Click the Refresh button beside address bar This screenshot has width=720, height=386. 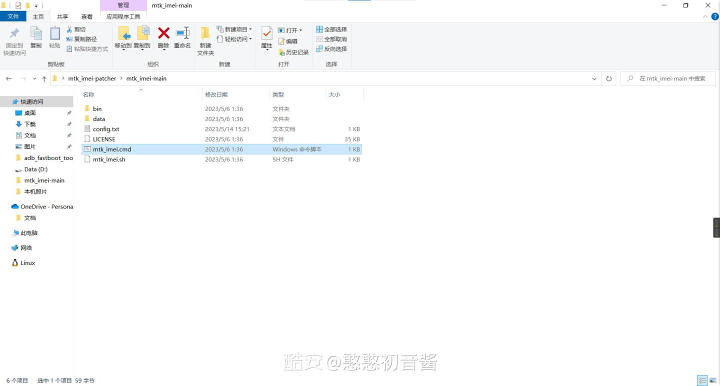(609, 78)
